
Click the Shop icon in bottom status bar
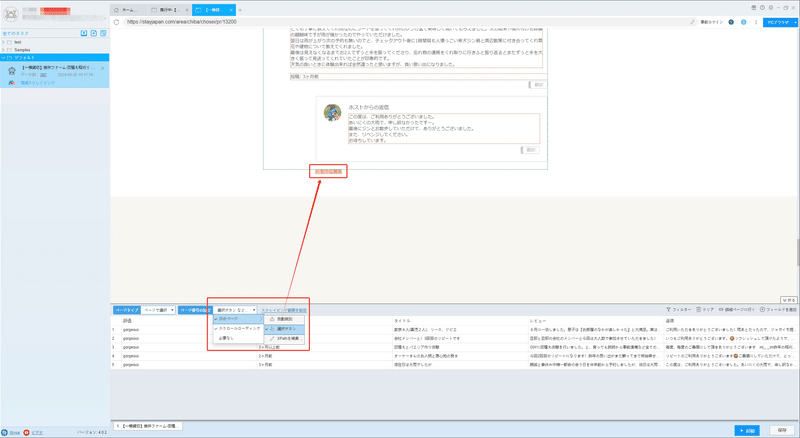[x=5, y=432]
